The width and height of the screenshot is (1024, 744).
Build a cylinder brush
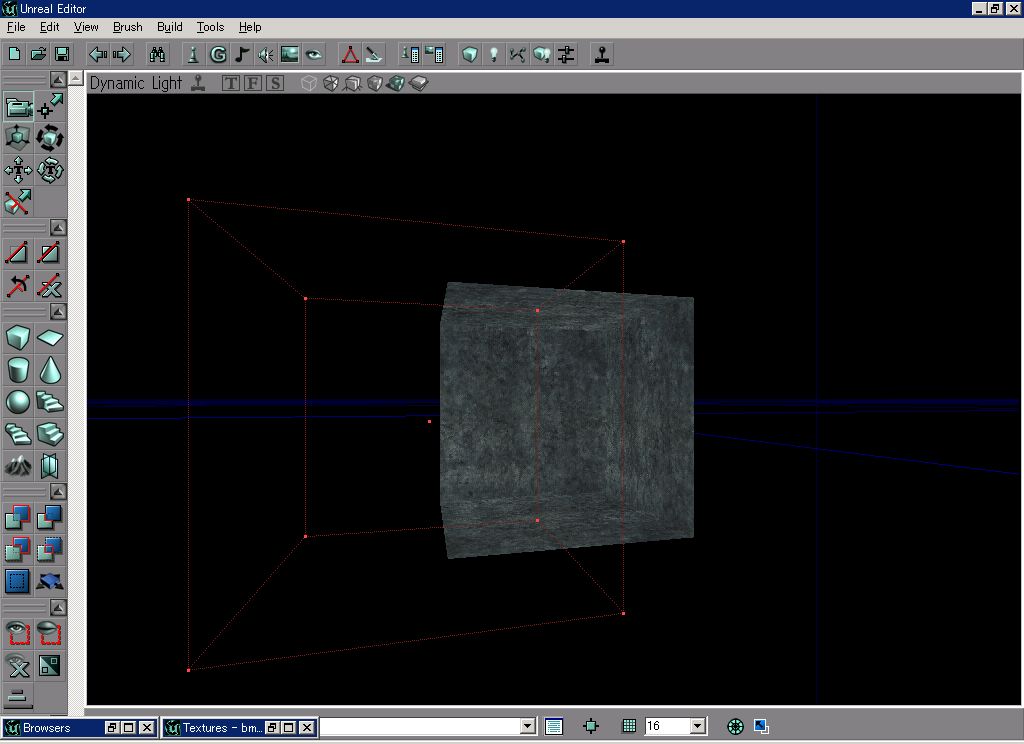tap(18, 370)
